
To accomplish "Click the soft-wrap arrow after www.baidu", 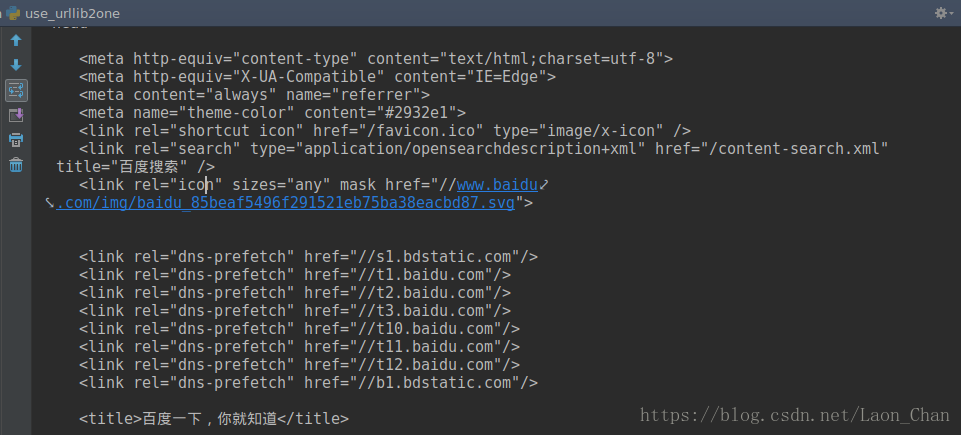I will click(x=543, y=183).
